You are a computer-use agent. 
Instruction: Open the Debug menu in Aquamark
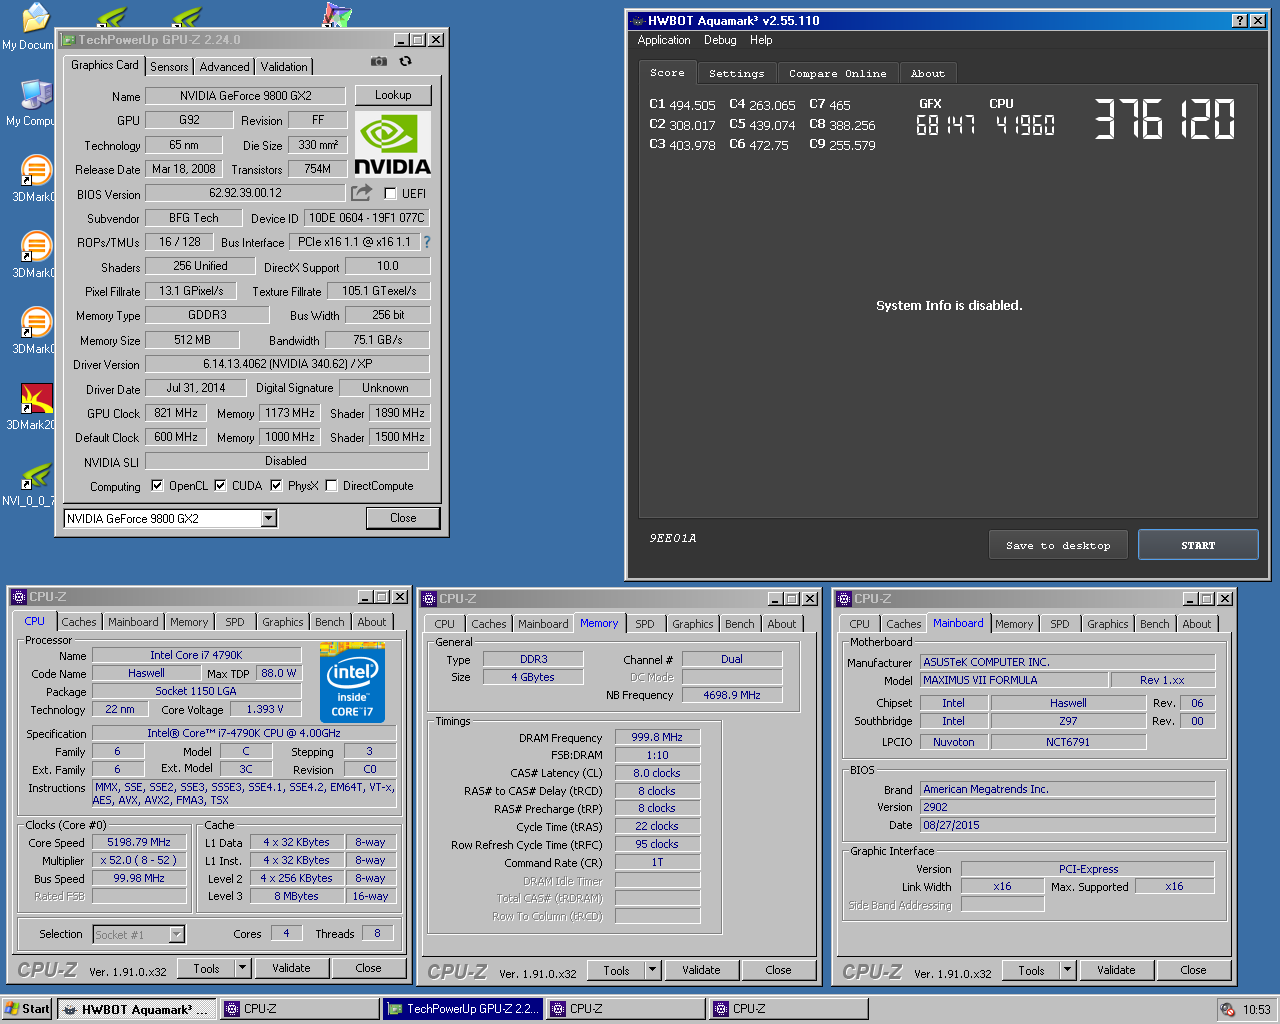[x=720, y=40]
